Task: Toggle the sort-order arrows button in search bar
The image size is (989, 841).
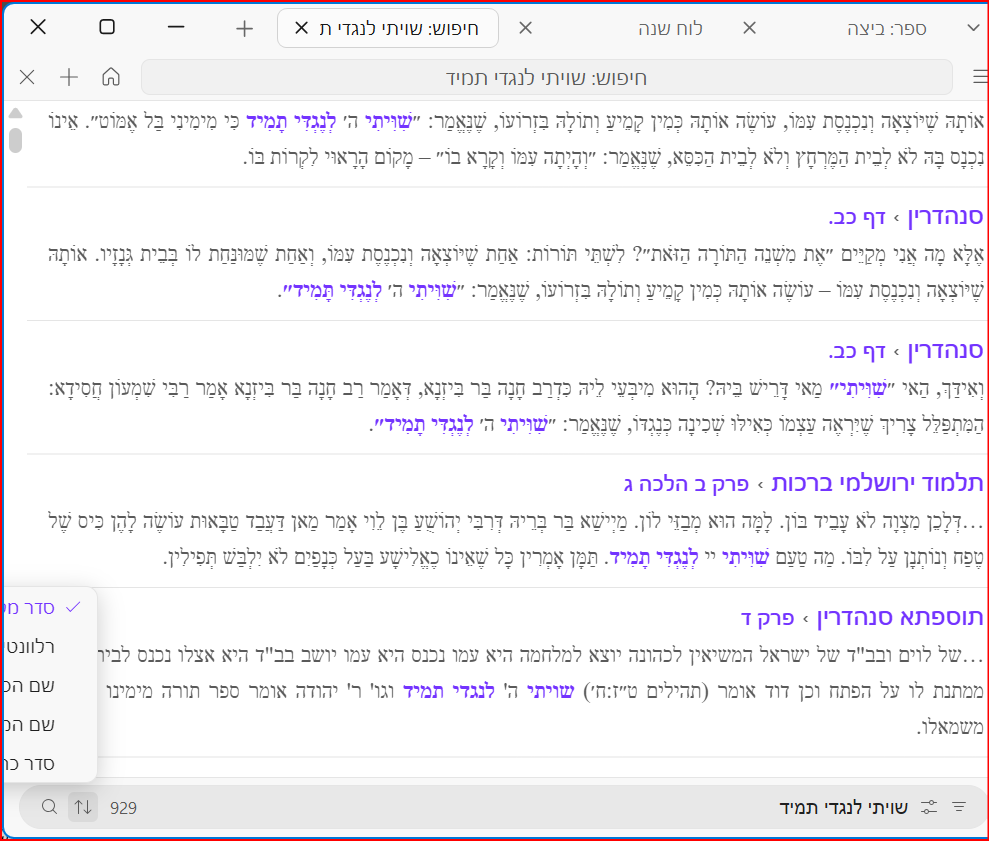Action: coord(83,807)
